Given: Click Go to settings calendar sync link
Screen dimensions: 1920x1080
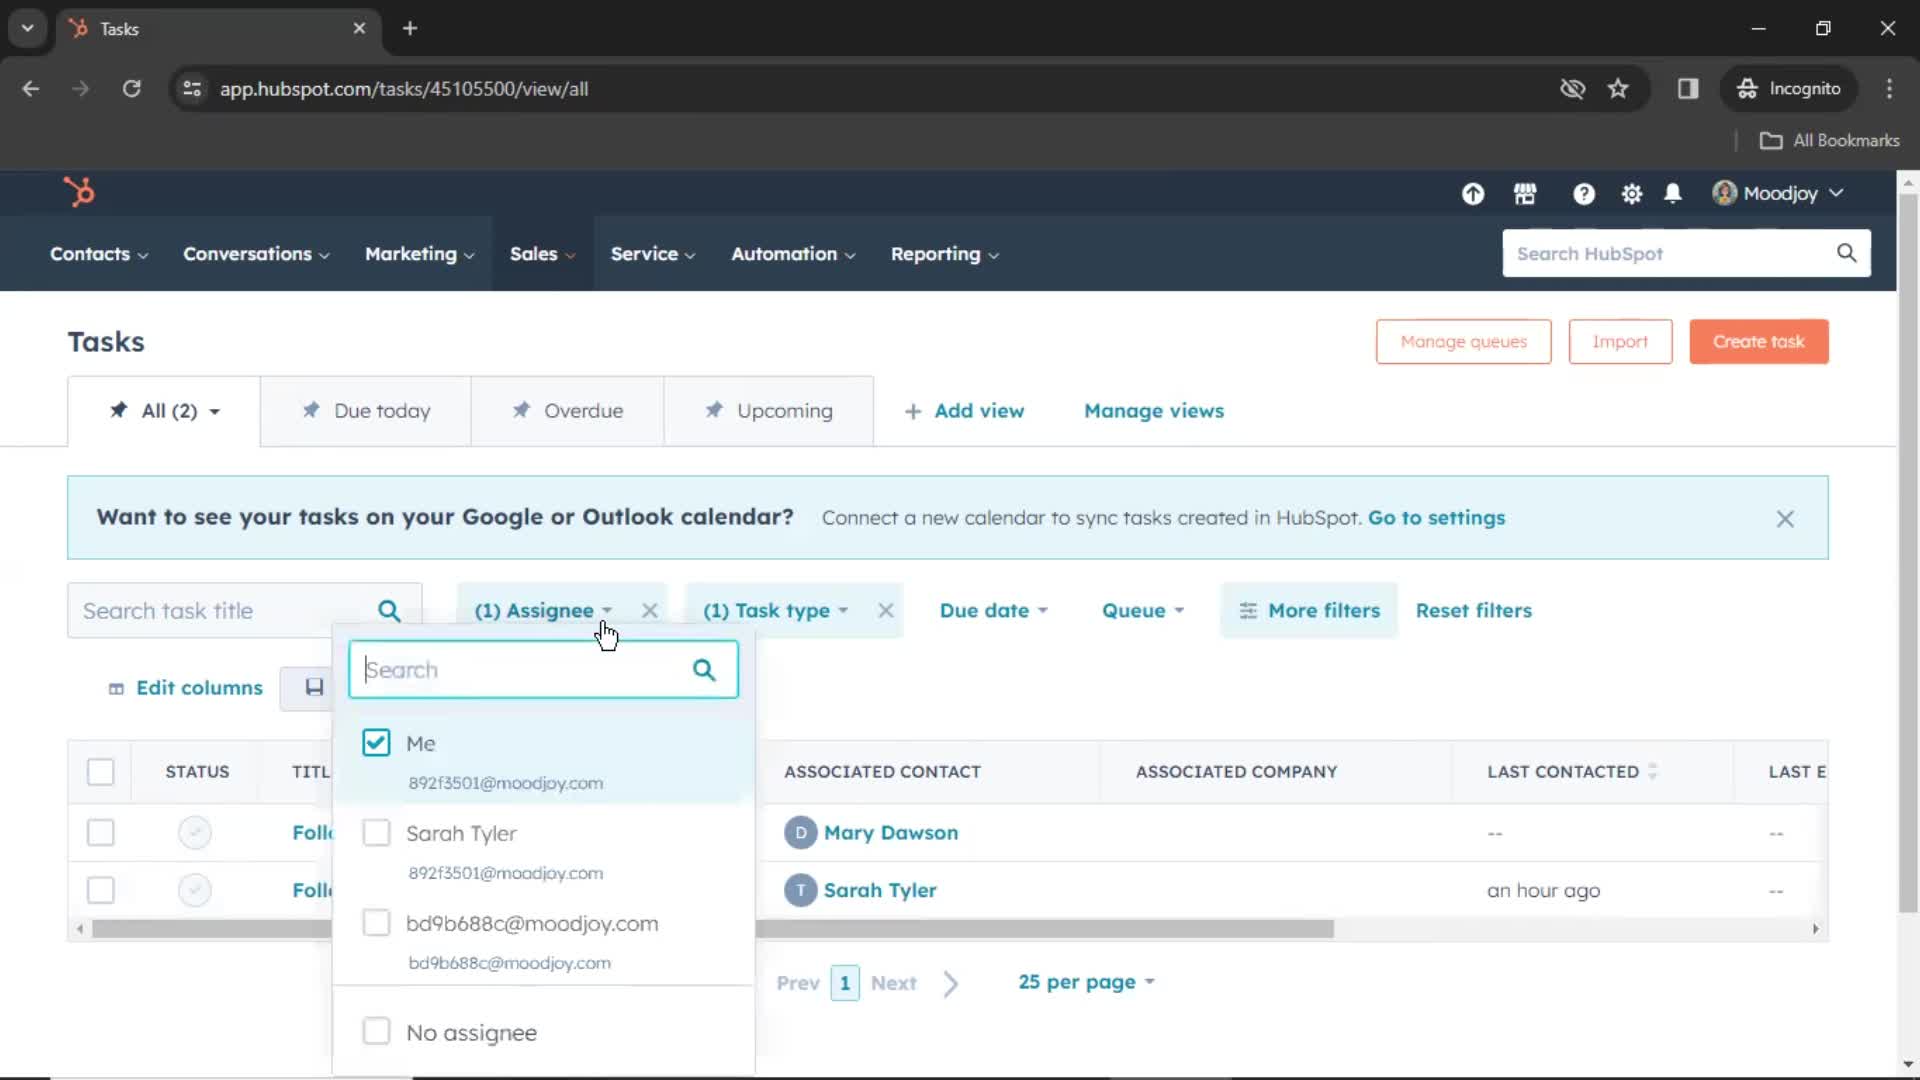Looking at the screenshot, I should pos(1436,517).
